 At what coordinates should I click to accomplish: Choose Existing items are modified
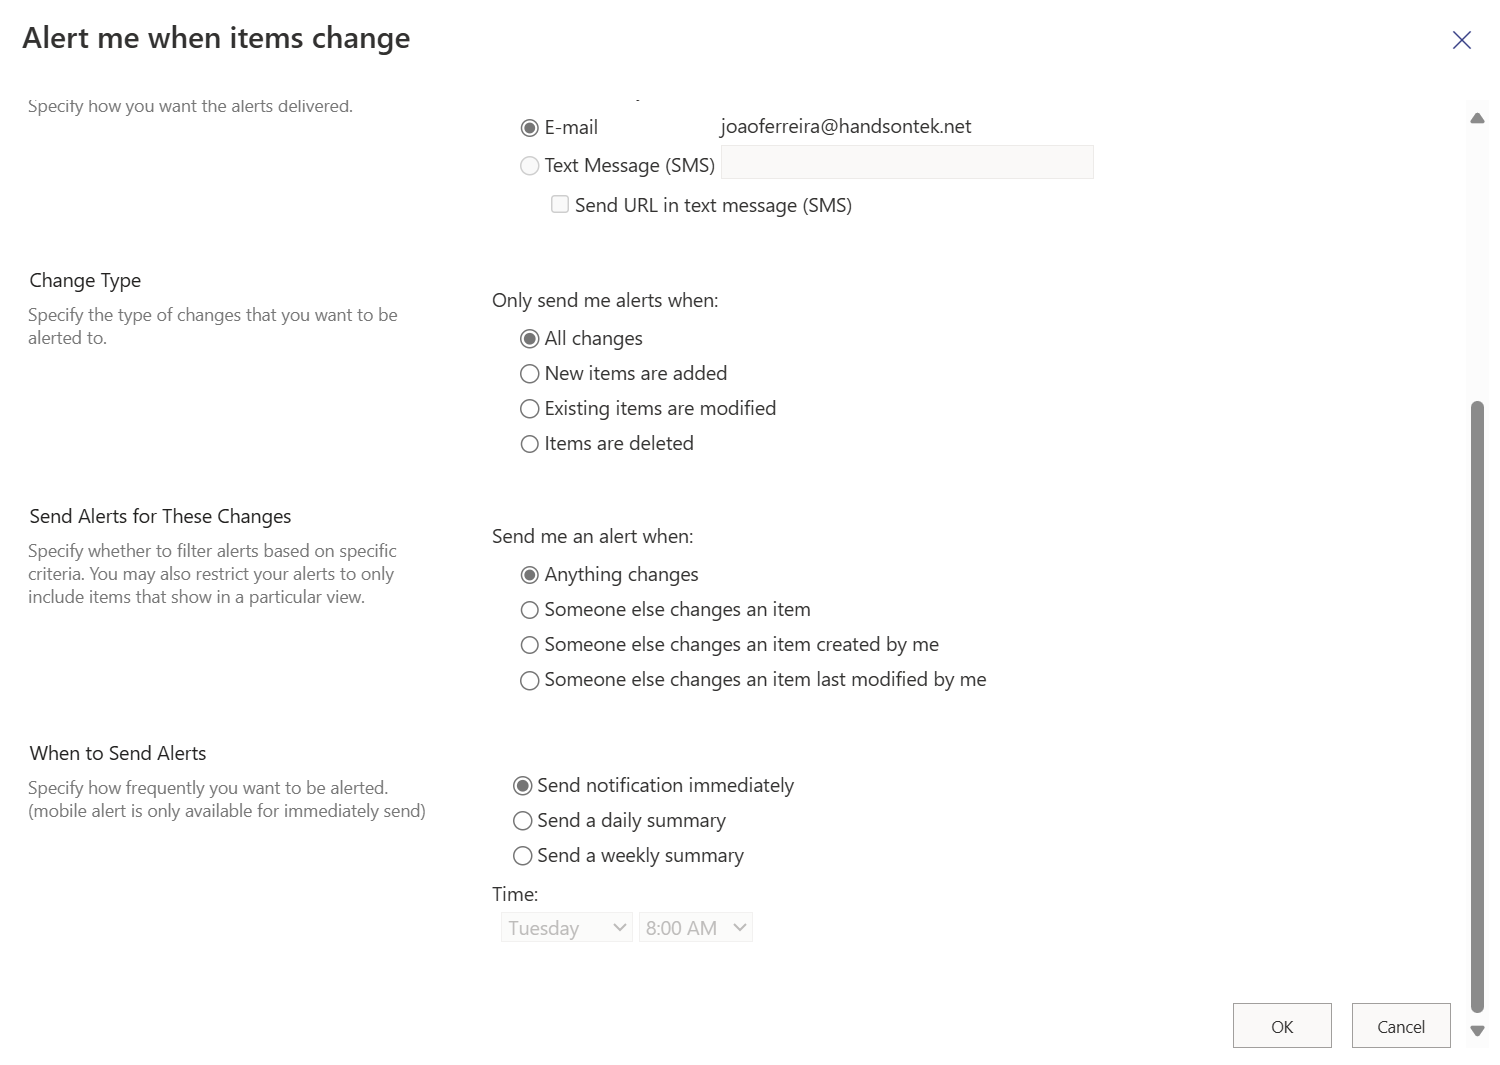[530, 409]
